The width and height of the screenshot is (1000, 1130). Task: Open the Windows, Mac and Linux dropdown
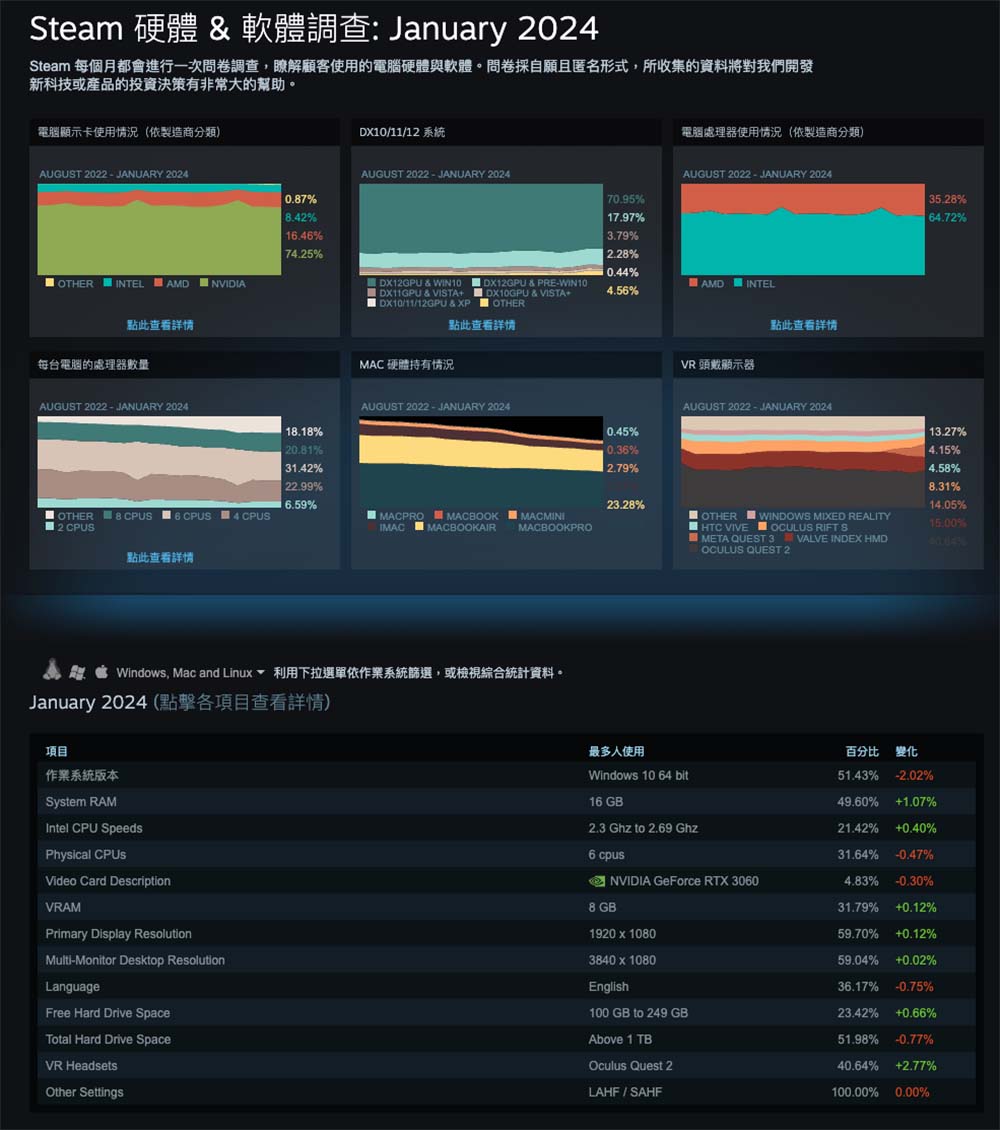coord(190,672)
